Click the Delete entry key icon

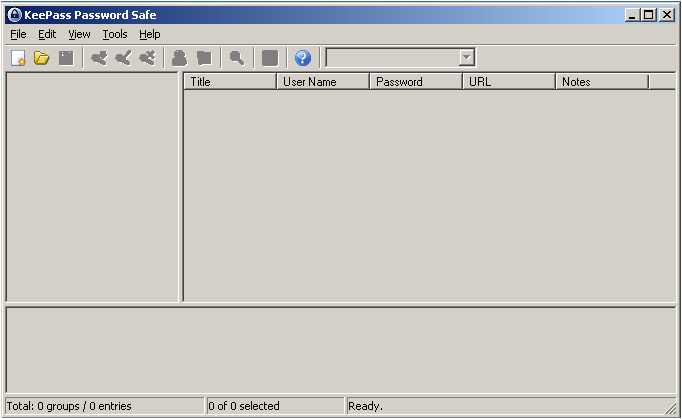[147, 58]
